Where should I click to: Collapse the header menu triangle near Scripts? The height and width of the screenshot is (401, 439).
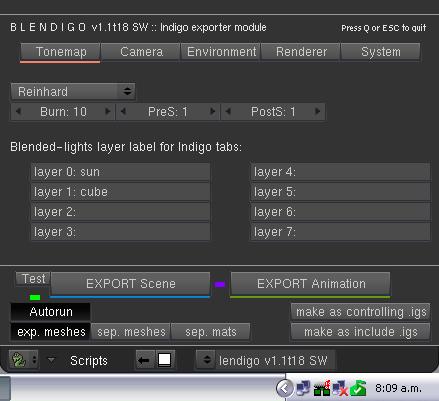tap(51, 360)
